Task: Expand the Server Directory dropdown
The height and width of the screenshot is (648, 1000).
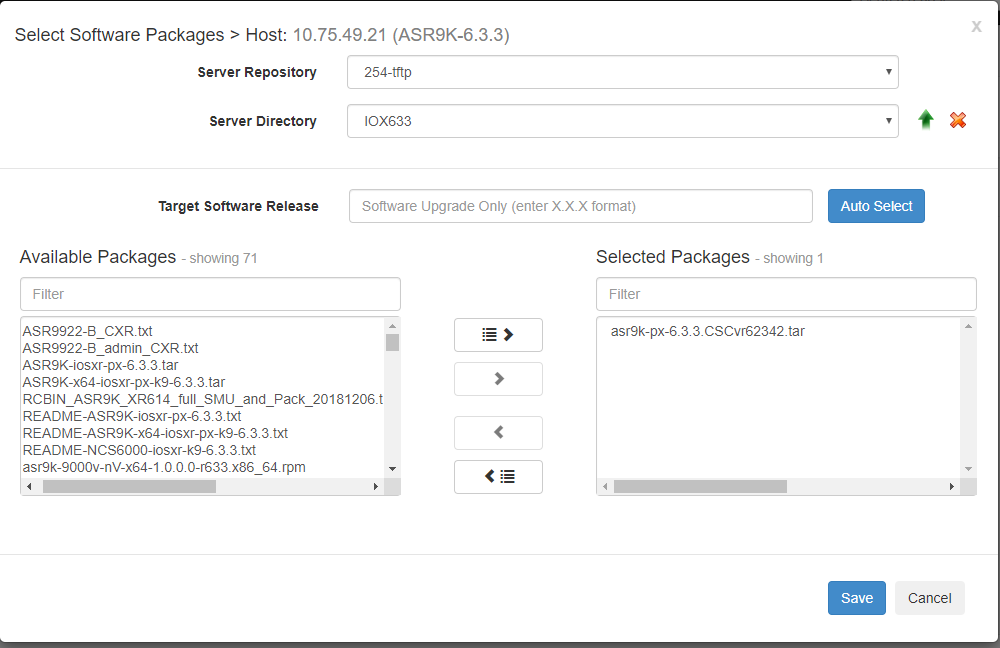Action: pos(622,121)
